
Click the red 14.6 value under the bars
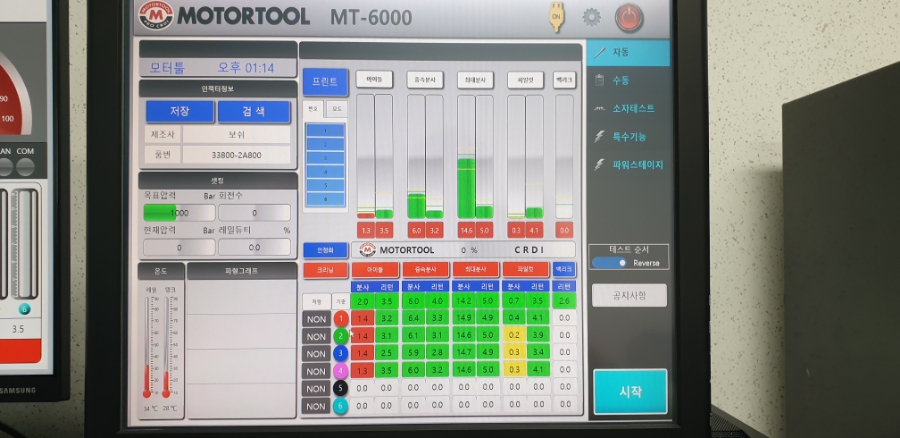[466, 230]
